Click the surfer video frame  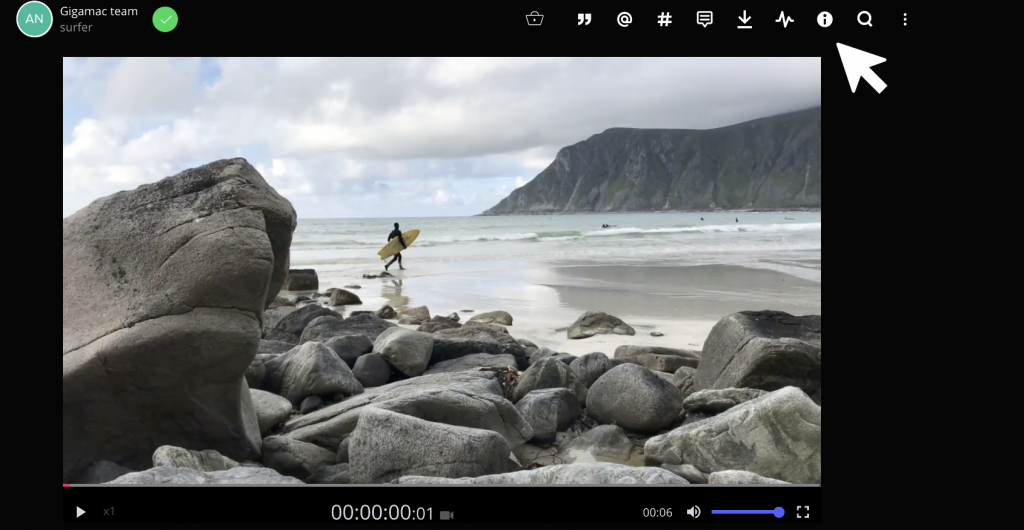coord(441,270)
